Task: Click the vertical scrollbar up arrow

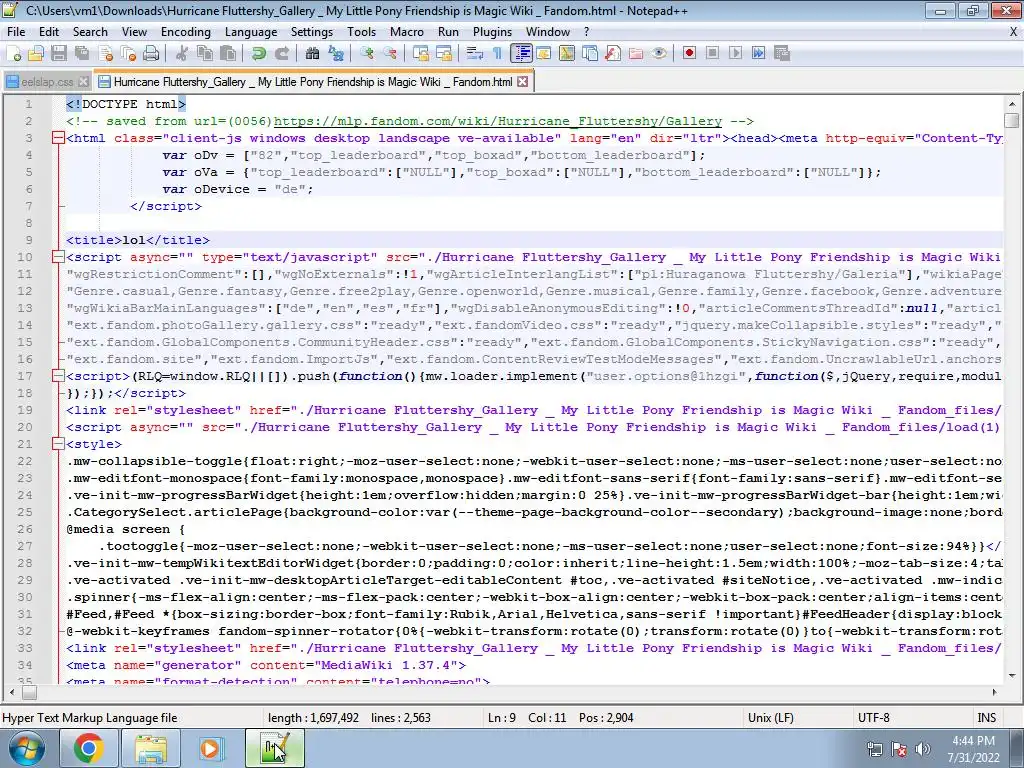Action: tap(1012, 104)
